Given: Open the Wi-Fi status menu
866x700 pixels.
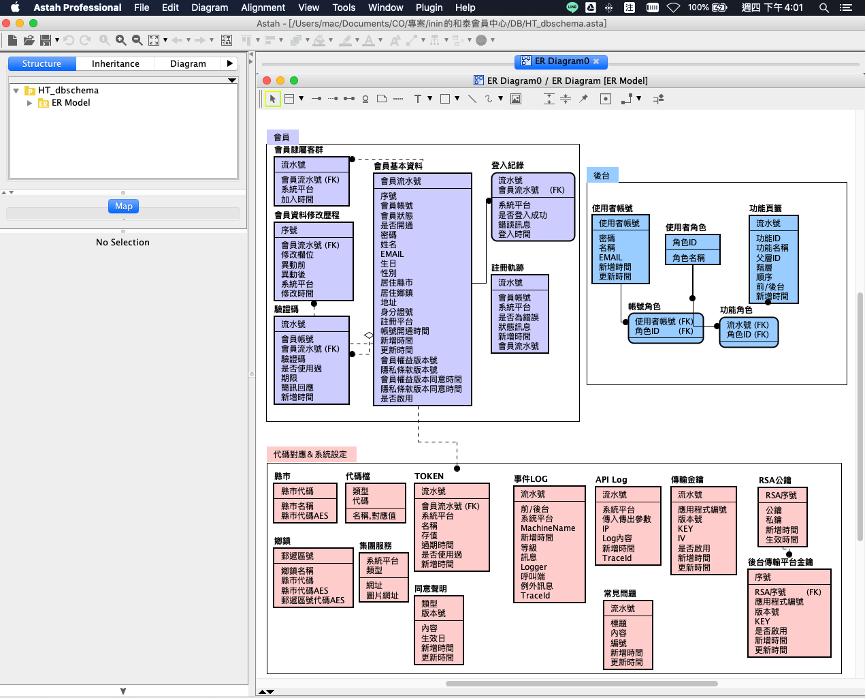Looking at the screenshot, I should coord(673,8).
